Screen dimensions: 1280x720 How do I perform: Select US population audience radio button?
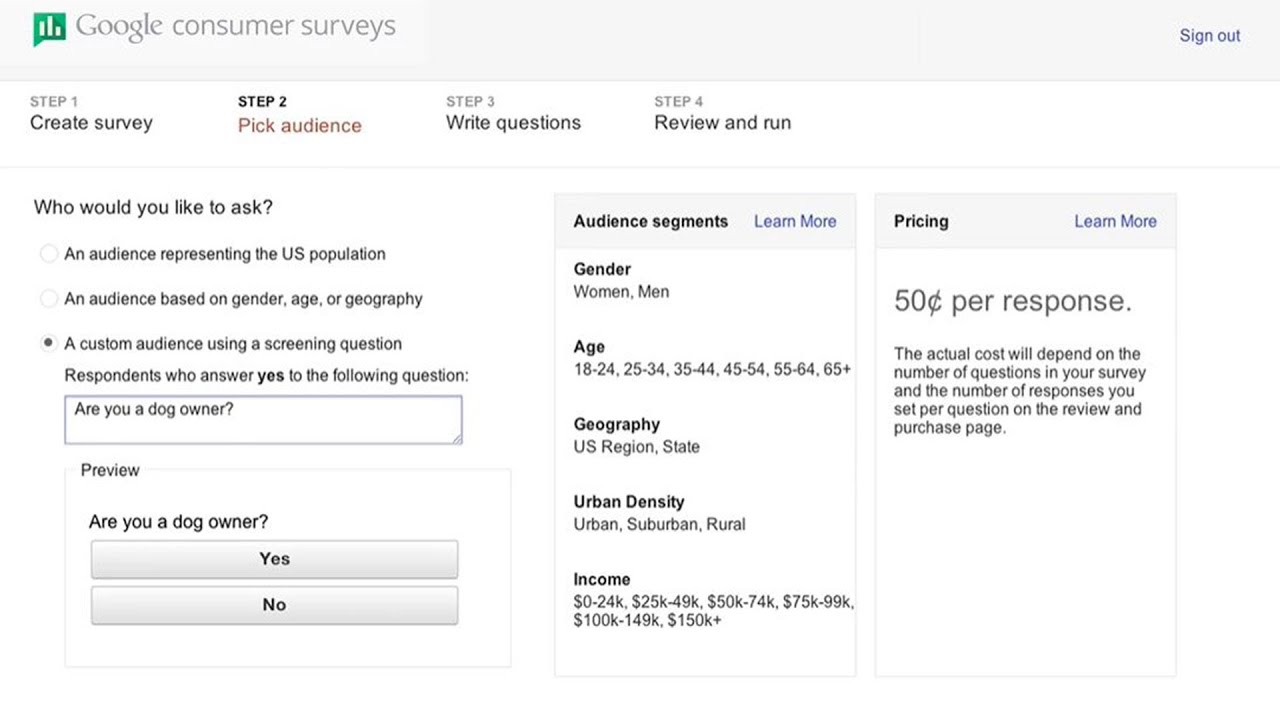pos(48,254)
